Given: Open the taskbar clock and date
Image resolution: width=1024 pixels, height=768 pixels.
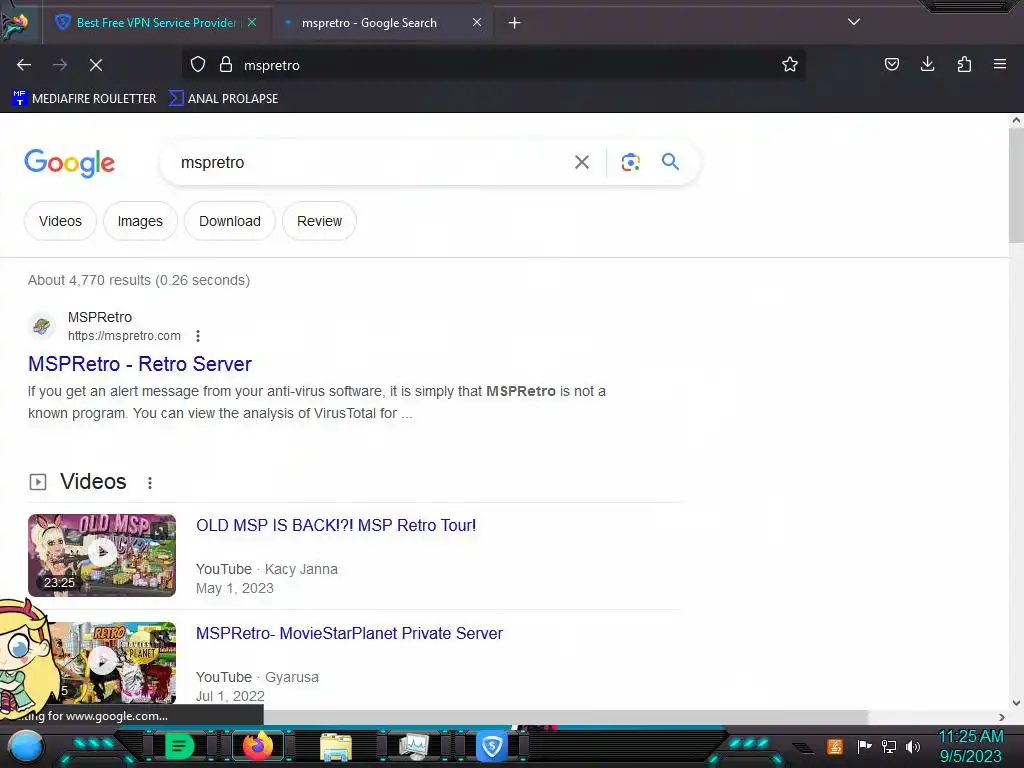Looking at the screenshot, I should [x=971, y=746].
